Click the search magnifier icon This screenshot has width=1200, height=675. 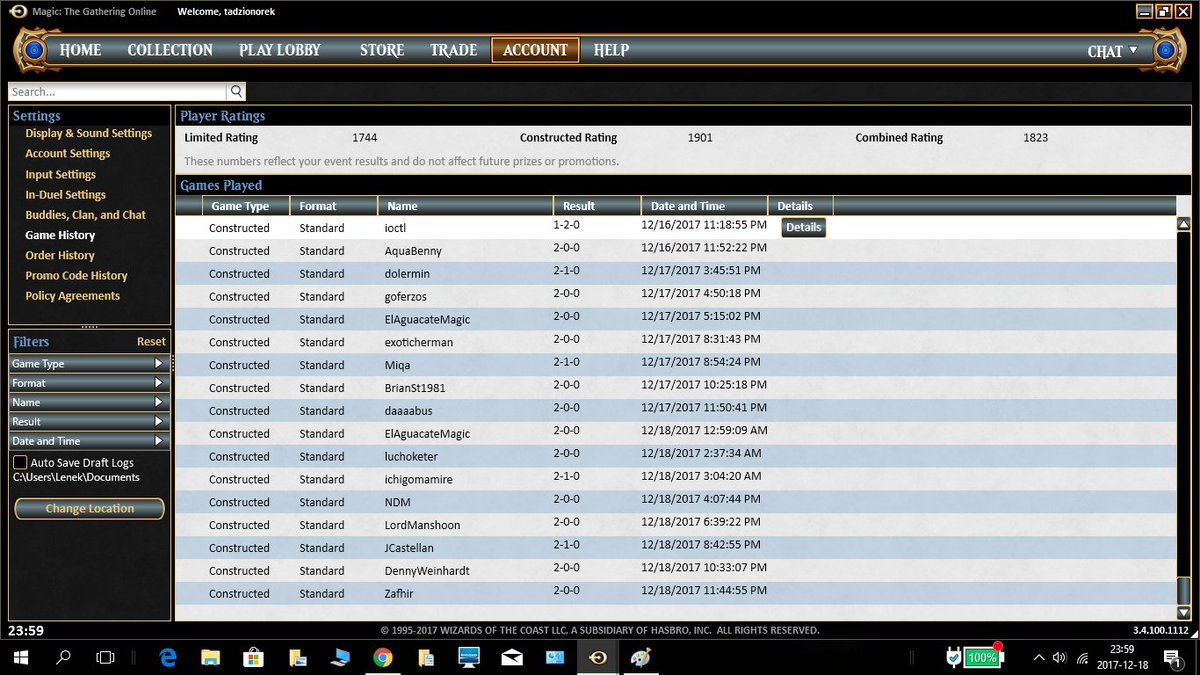(x=236, y=91)
